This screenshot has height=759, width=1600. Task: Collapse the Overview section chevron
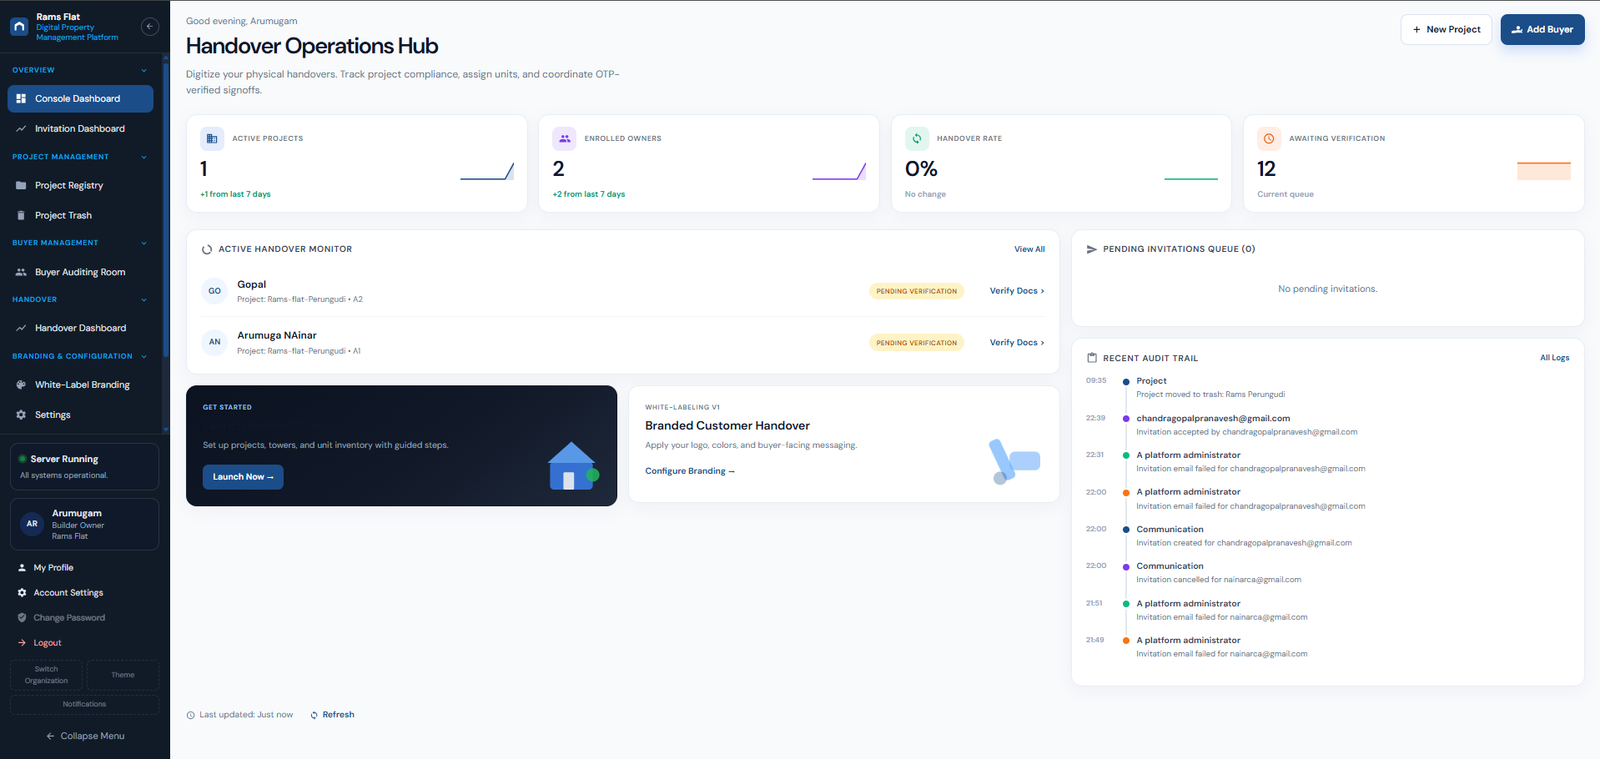click(x=144, y=71)
